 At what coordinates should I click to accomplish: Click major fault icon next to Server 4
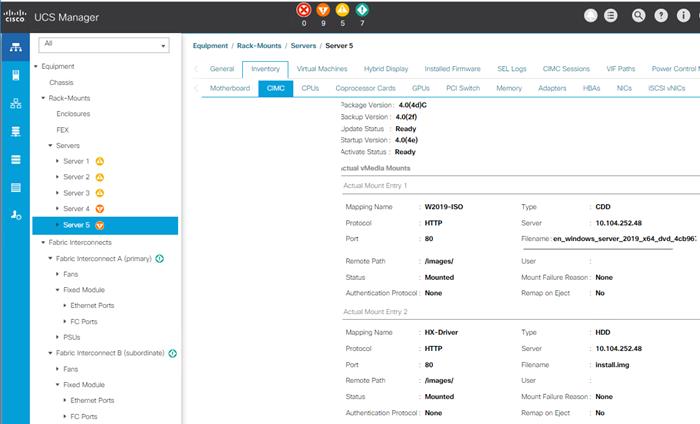[x=100, y=208]
